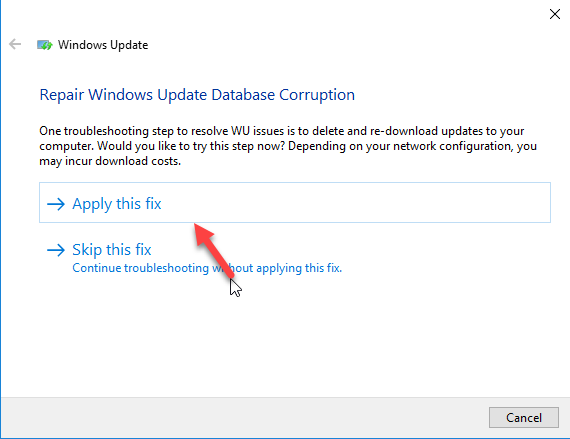Click the arrow icon beside Apply this fix

coord(56,204)
